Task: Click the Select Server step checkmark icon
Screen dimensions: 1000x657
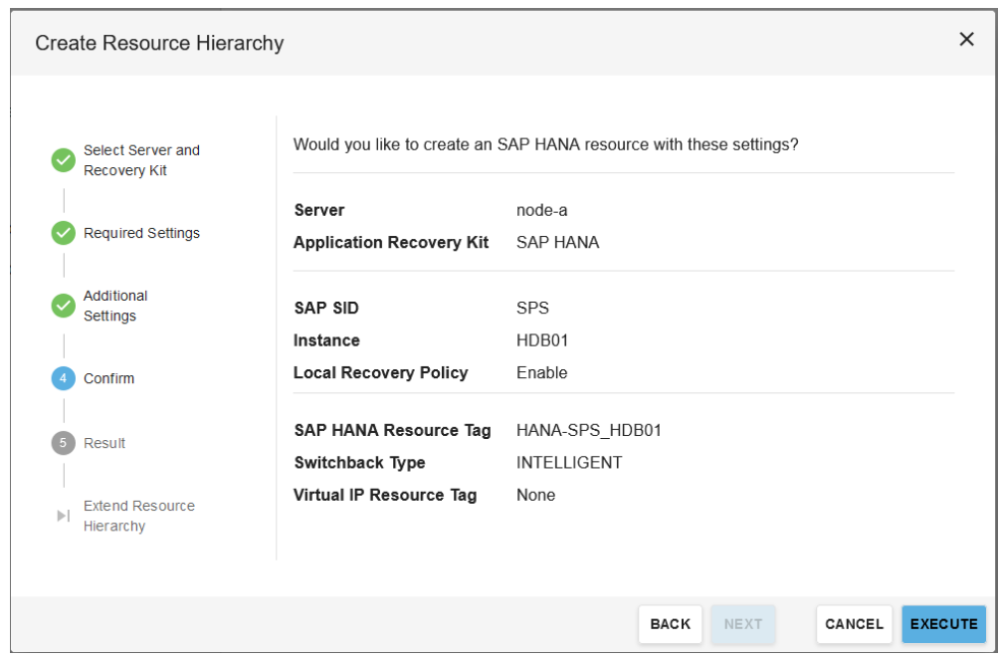Action: pos(63,160)
